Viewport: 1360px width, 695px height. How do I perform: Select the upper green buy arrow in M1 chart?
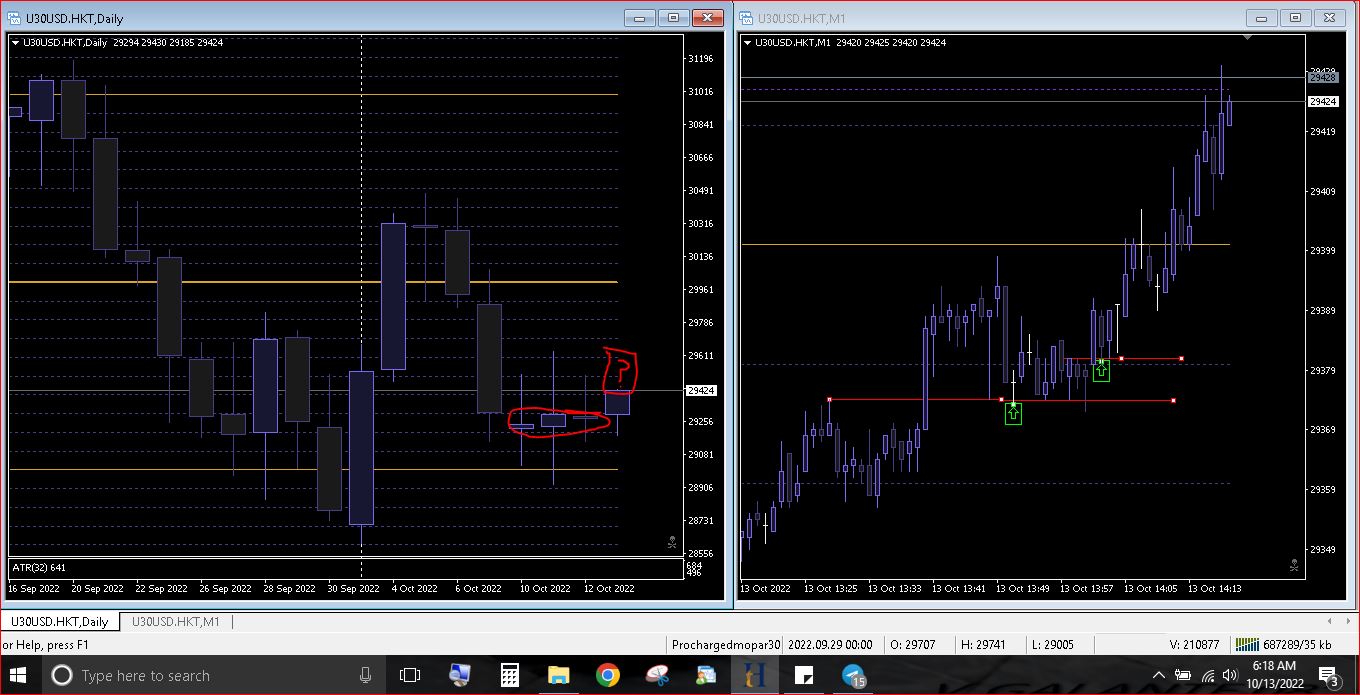tap(1101, 370)
